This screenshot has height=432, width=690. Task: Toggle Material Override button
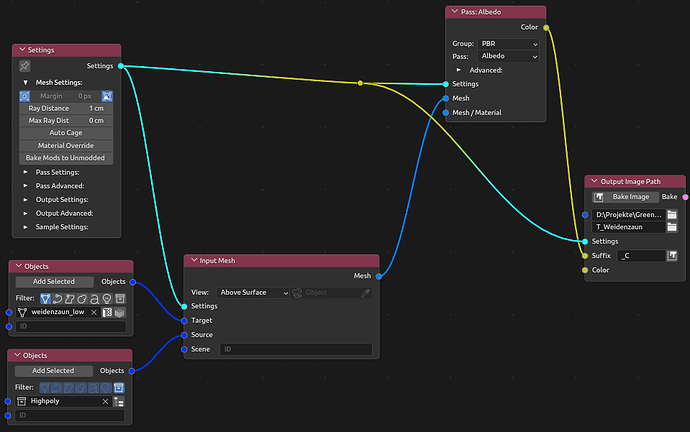click(x=66, y=146)
